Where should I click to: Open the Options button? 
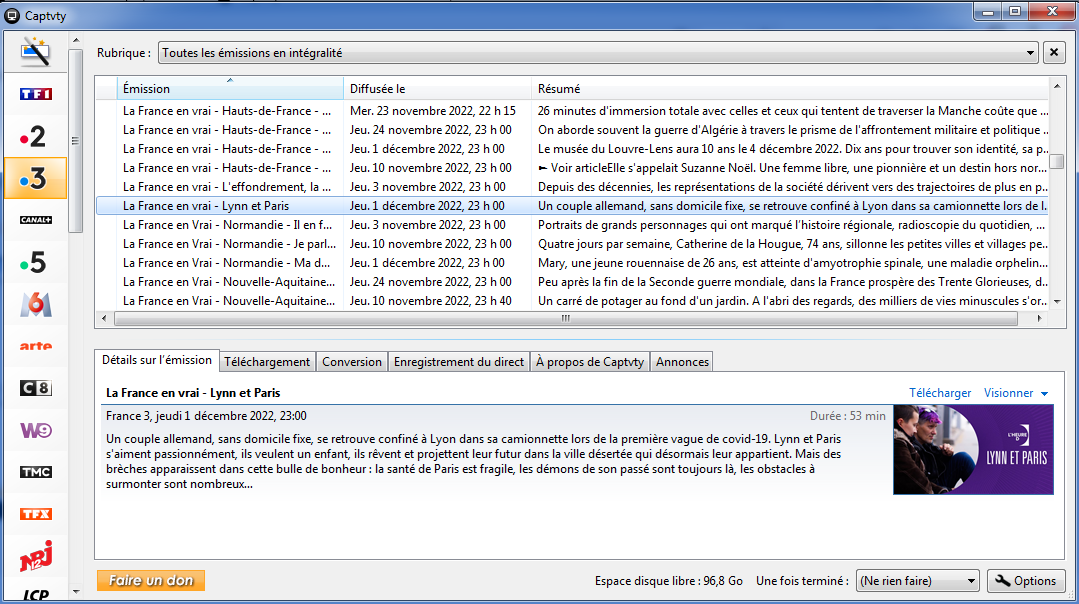click(x=1026, y=581)
